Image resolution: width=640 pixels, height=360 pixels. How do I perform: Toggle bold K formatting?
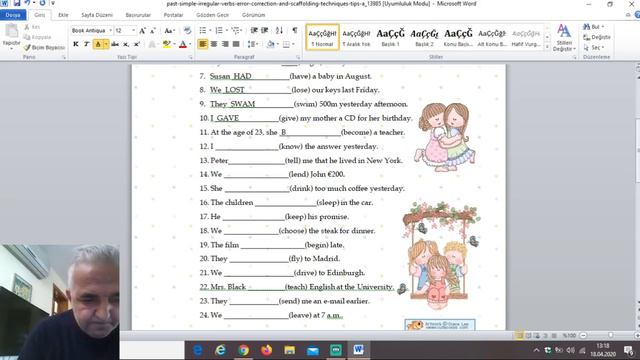(76, 44)
